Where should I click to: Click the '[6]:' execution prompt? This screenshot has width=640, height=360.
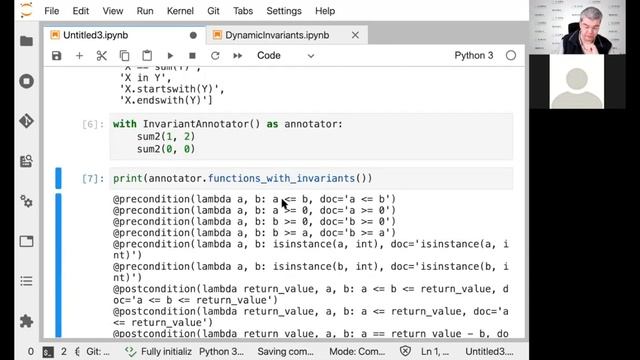coord(93,124)
